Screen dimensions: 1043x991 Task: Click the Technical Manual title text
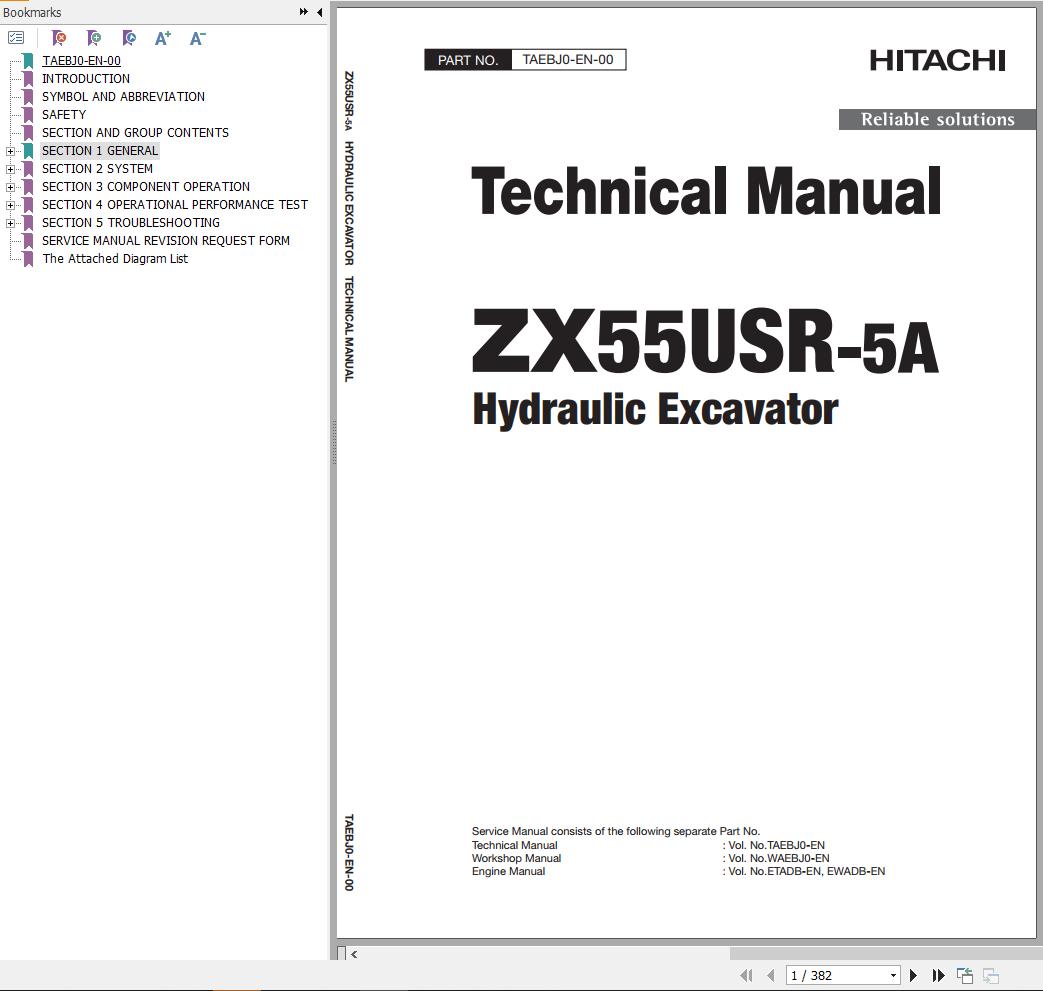point(706,192)
